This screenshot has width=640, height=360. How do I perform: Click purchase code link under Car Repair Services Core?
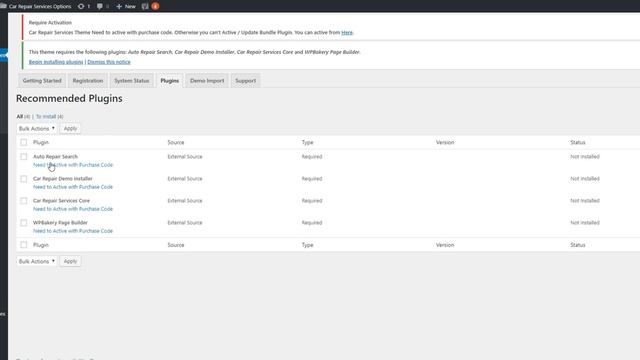pos(73,209)
